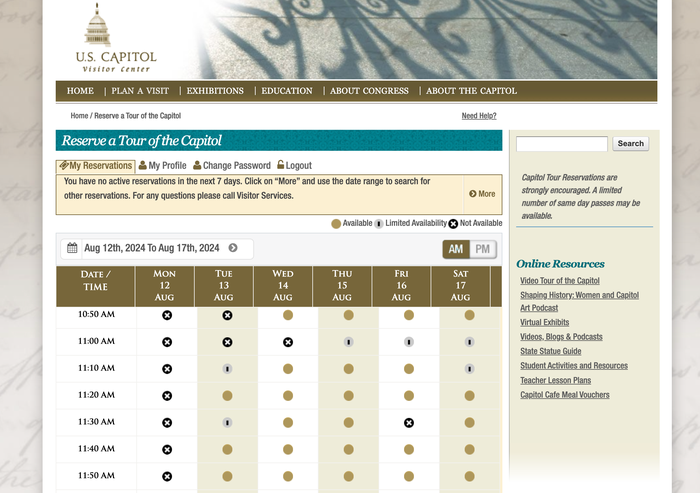Open the Plan a Visit menu

coord(140,91)
